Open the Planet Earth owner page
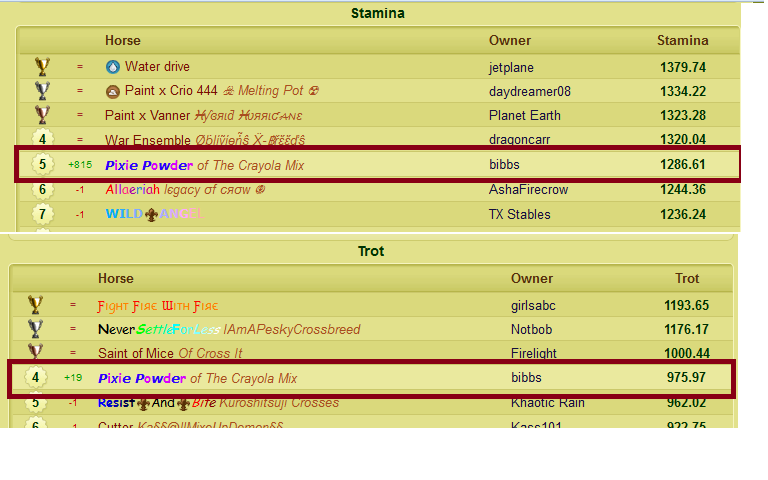The image size is (768, 480). point(525,115)
